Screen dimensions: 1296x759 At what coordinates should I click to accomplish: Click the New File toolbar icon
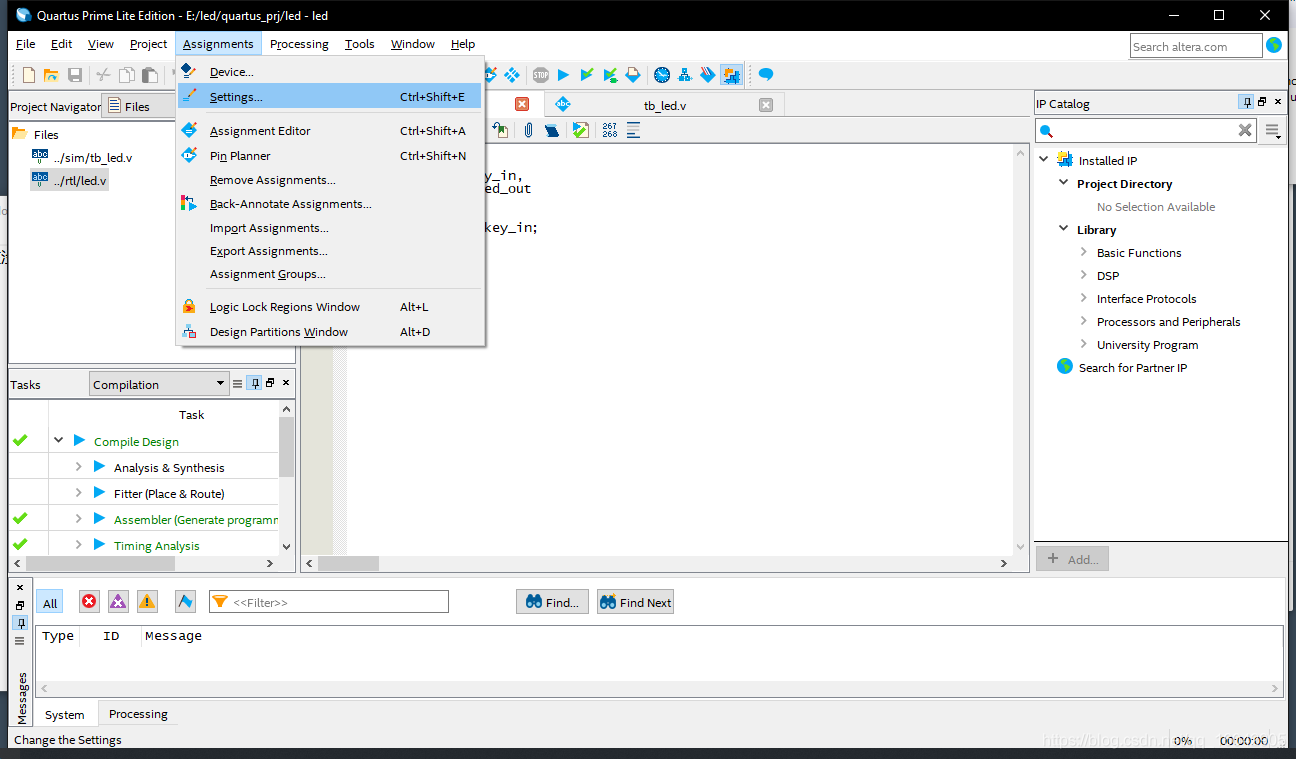[x=29, y=75]
